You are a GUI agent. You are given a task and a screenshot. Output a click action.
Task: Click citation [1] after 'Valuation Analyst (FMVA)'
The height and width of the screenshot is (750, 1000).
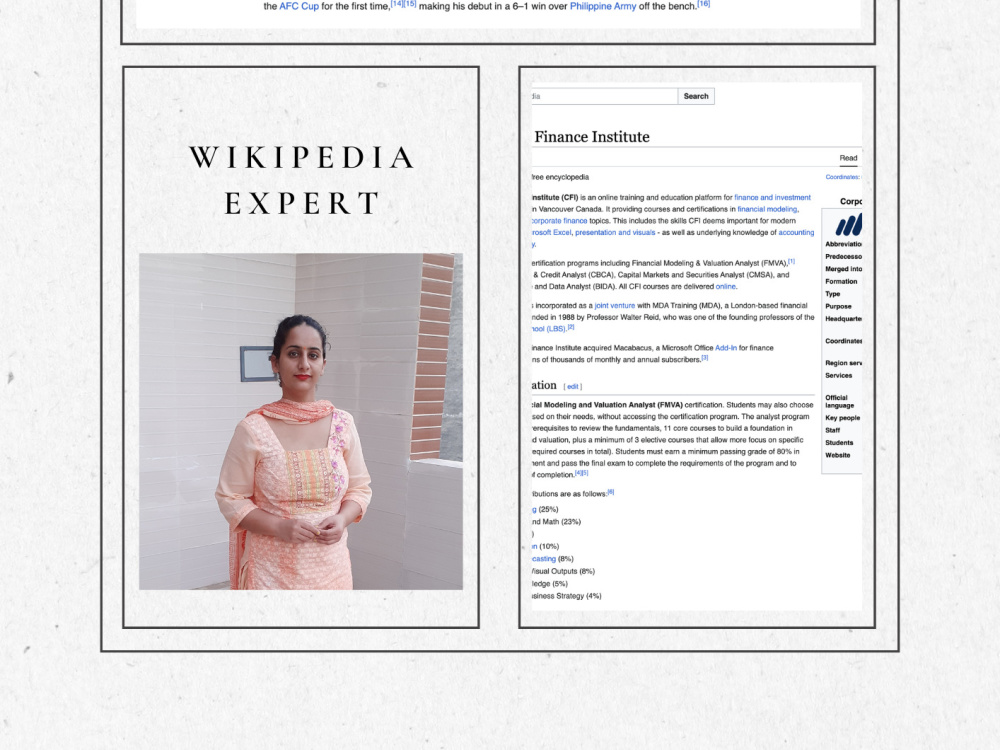tap(791, 261)
